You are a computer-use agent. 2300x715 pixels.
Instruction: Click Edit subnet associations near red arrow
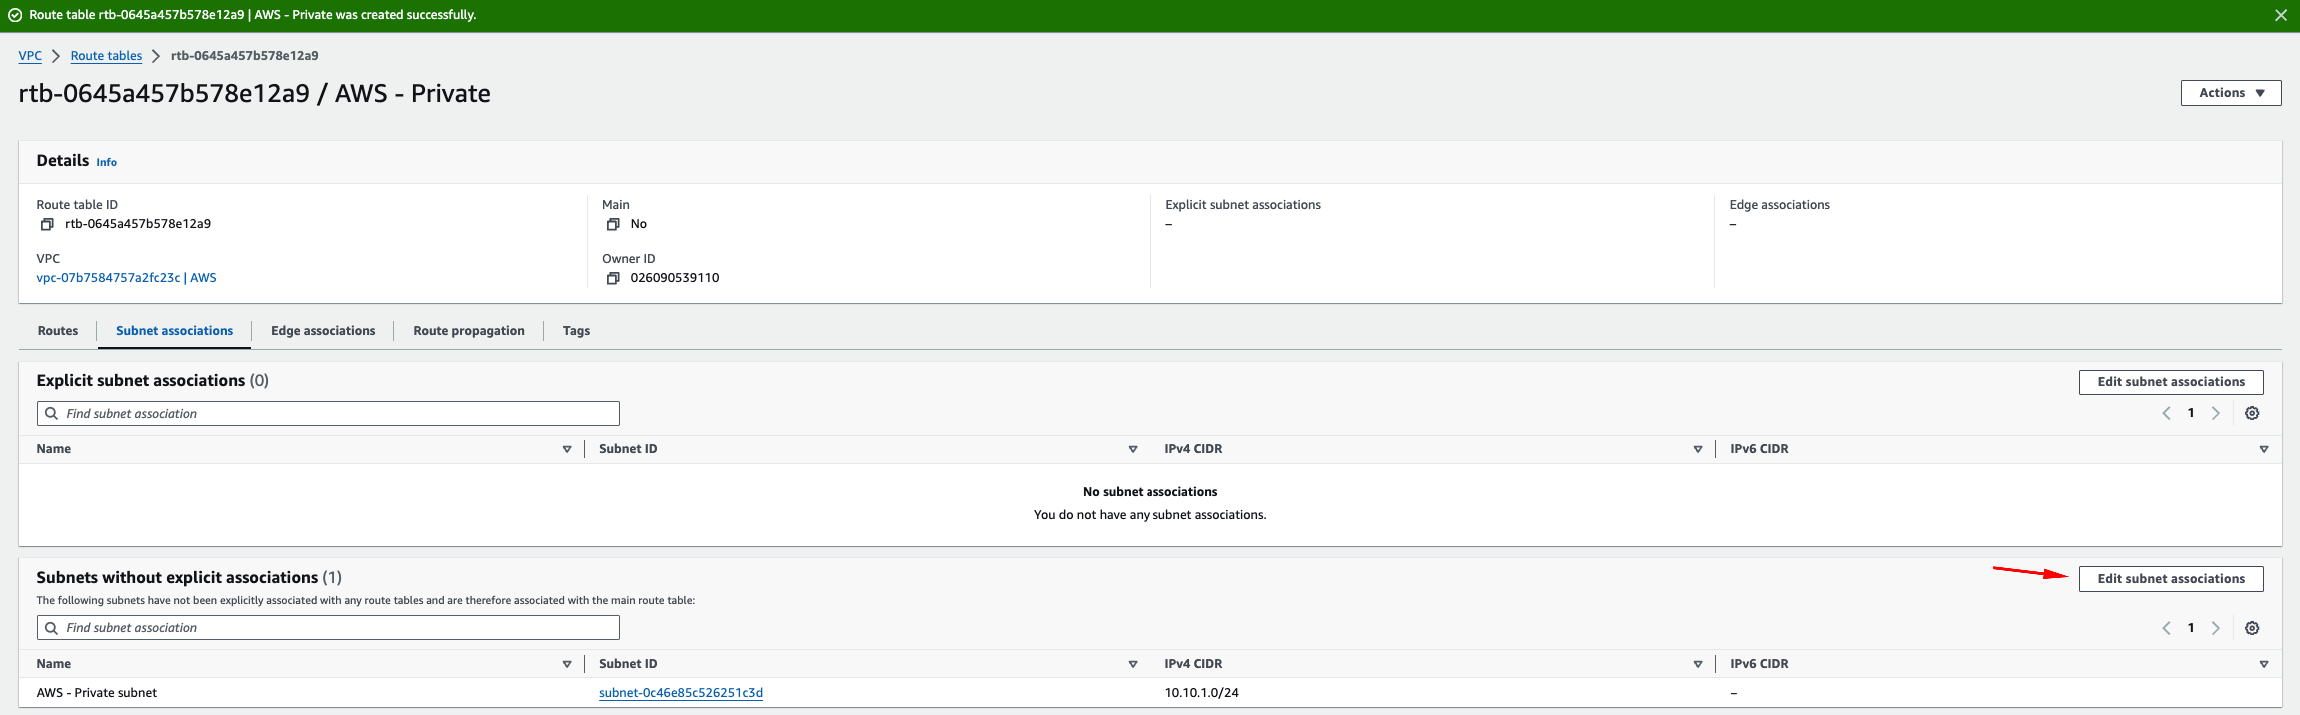(2171, 579)
